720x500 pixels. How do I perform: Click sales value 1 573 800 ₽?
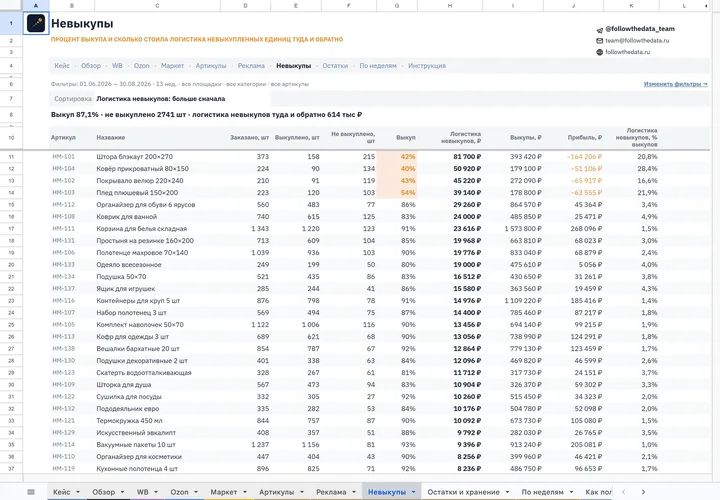pos(523,229)
